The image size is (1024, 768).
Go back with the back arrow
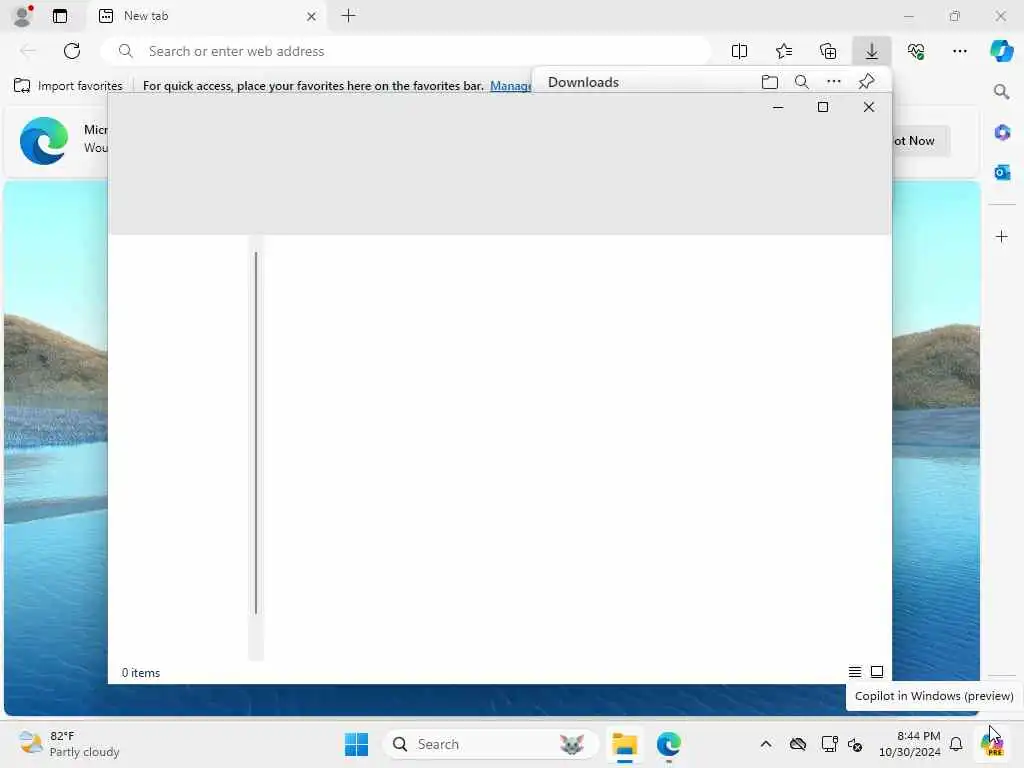(x=27, y=51)
